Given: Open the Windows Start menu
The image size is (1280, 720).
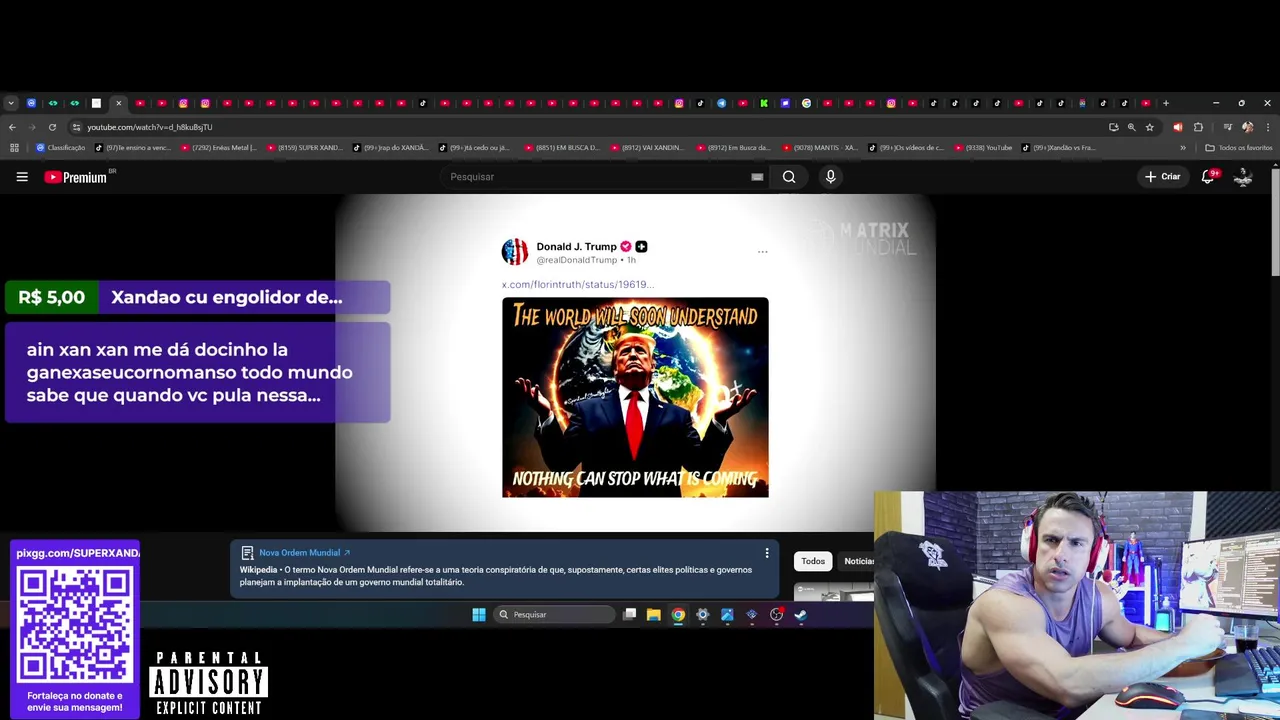Looking at the screenshot, I should tap(479, 615).
